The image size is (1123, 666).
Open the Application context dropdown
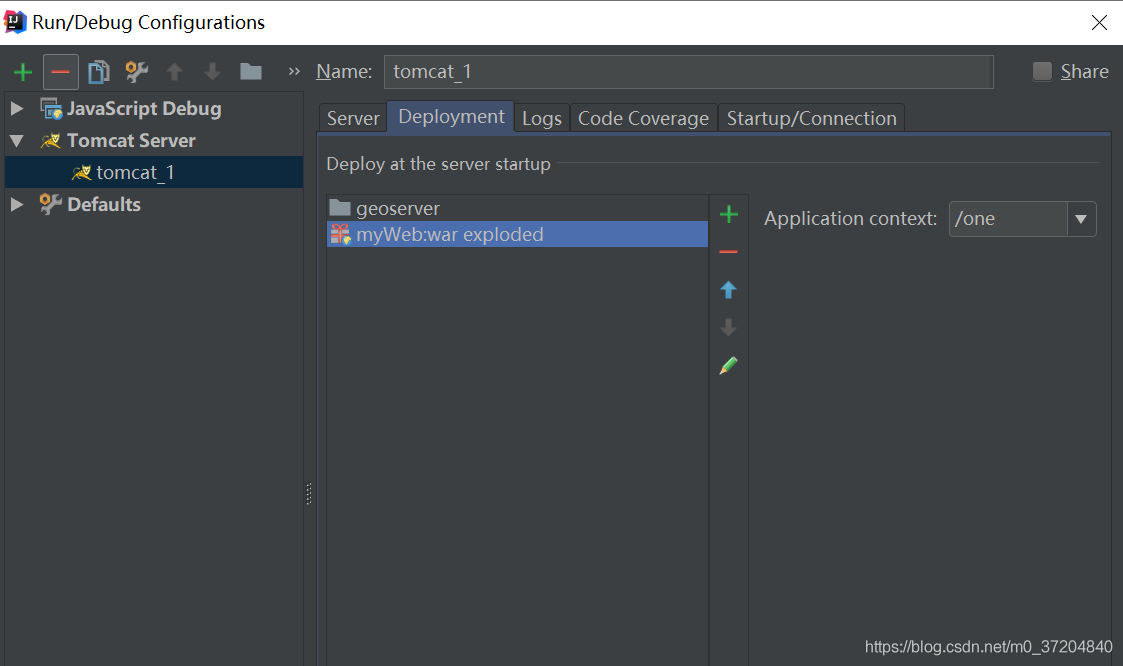click(1081, 219)
